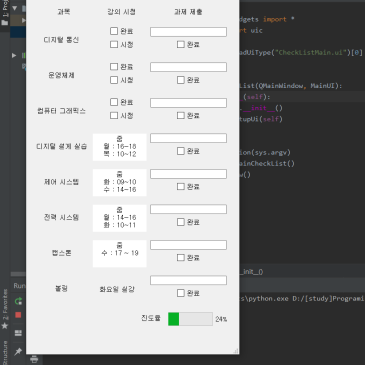Open the 2: Favorites side tab
The width and height of the screenshot is (365, 365).
coord(5,304)
